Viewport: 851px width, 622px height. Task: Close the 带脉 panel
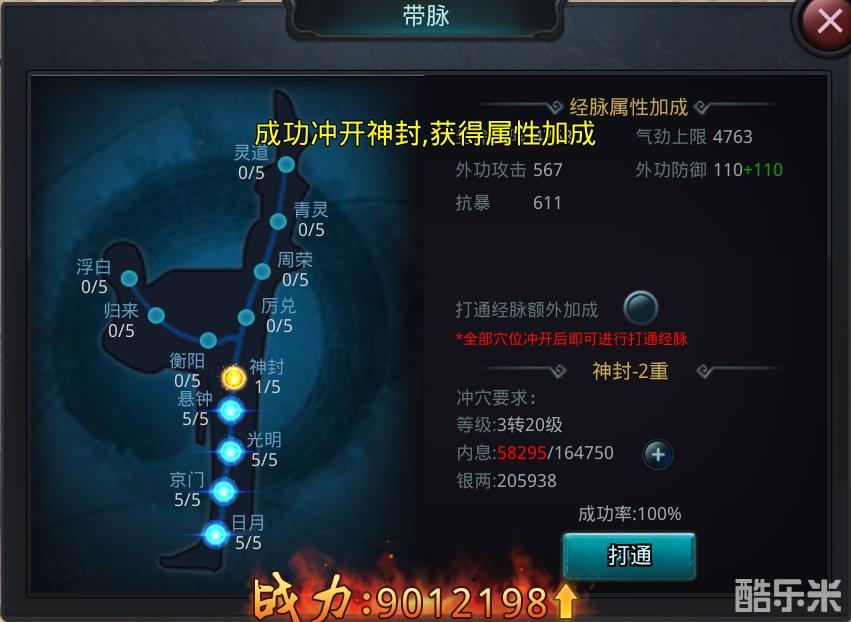(x=828, y=22)
